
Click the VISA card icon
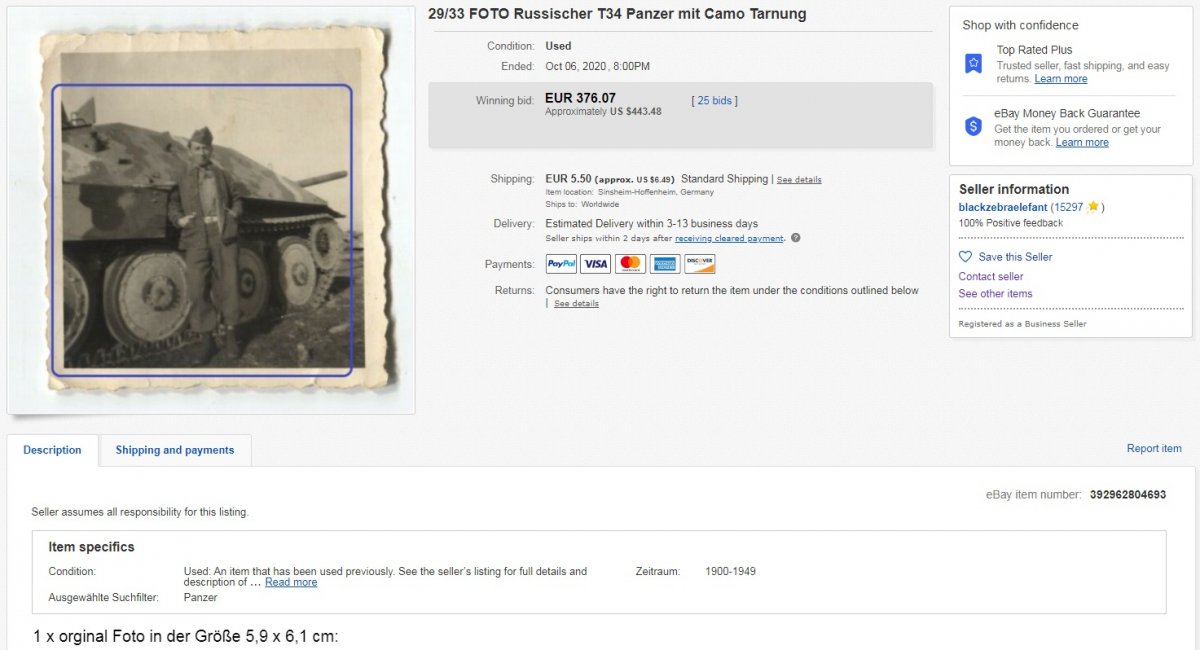(x=596, y=264)
